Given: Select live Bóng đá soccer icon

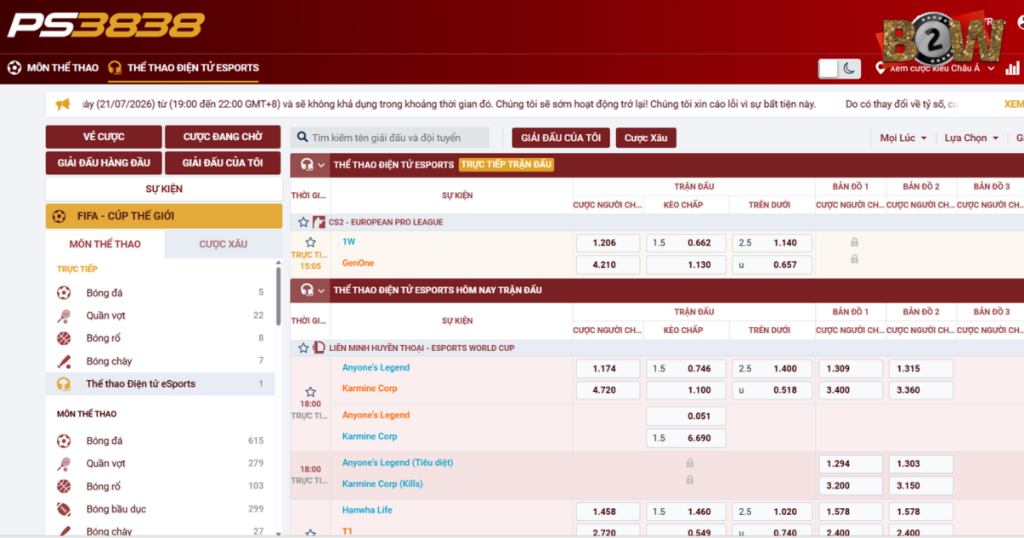Looking at the screenshot, I should coord(63,293).
